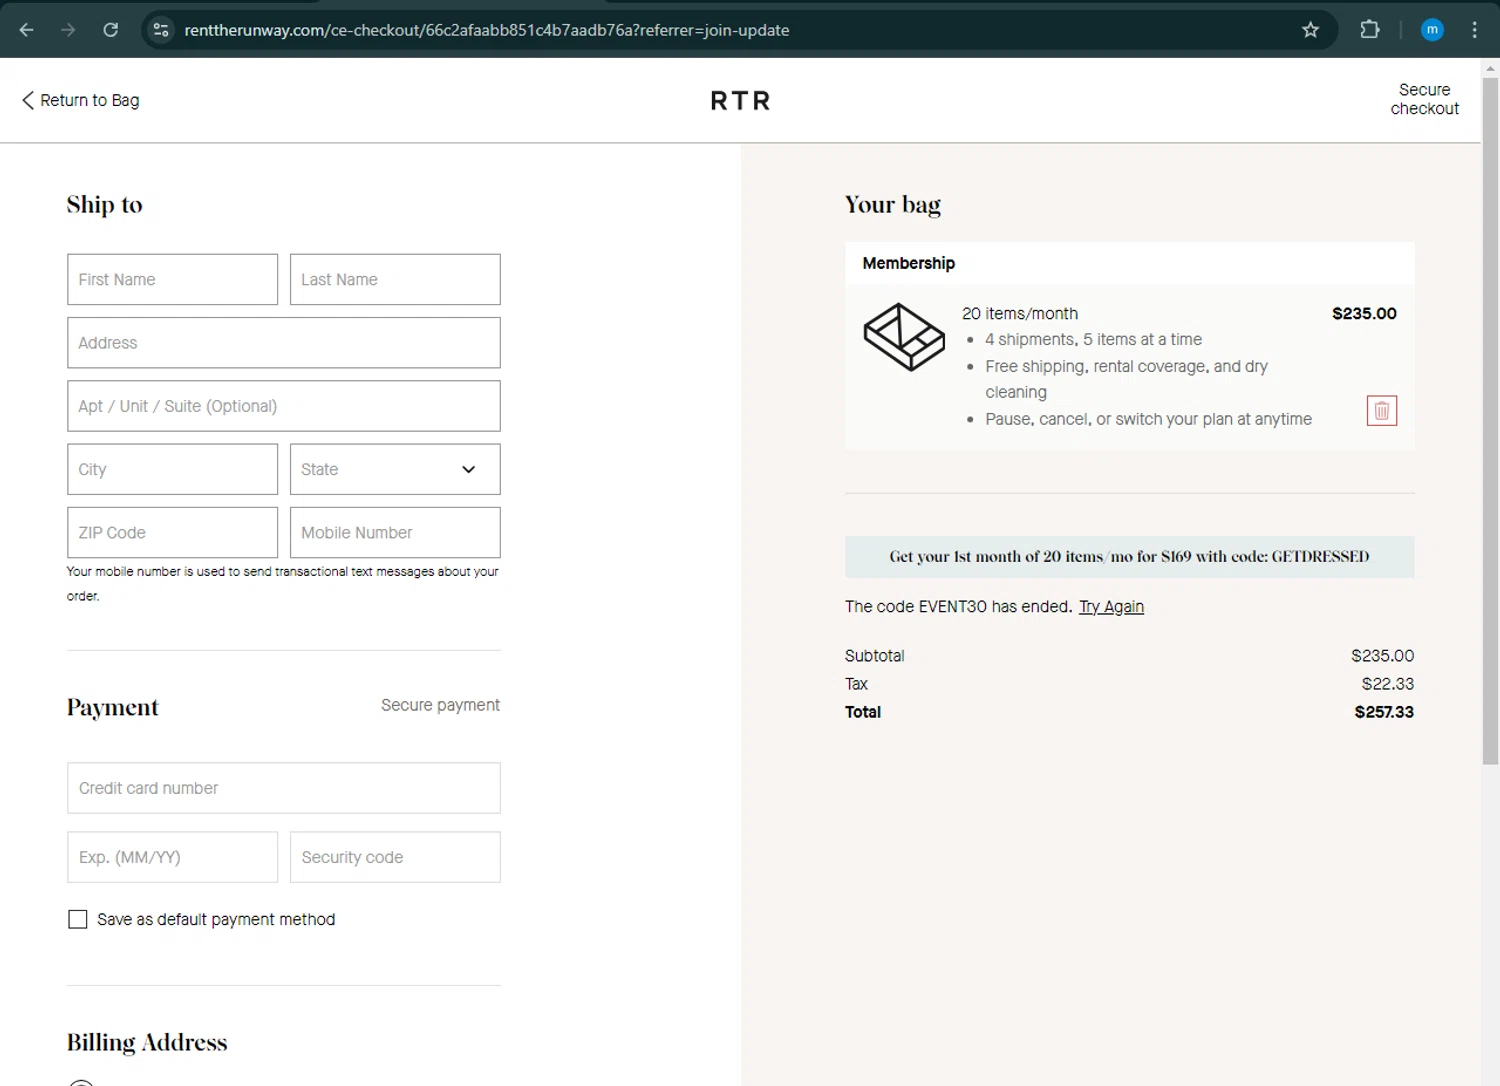Open the Chrome profile avatar
Screen dimensions: 1500x1086
[1432, 30]
